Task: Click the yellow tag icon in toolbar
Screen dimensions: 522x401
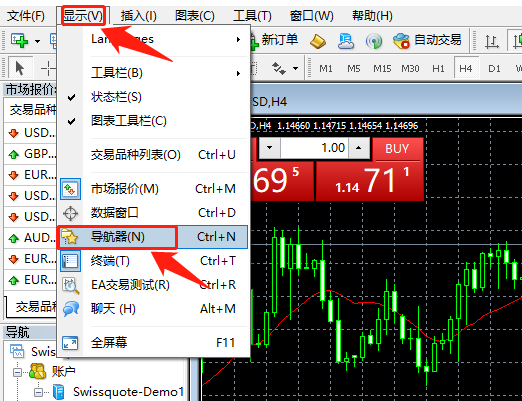Action: click(x=317, y=41)
